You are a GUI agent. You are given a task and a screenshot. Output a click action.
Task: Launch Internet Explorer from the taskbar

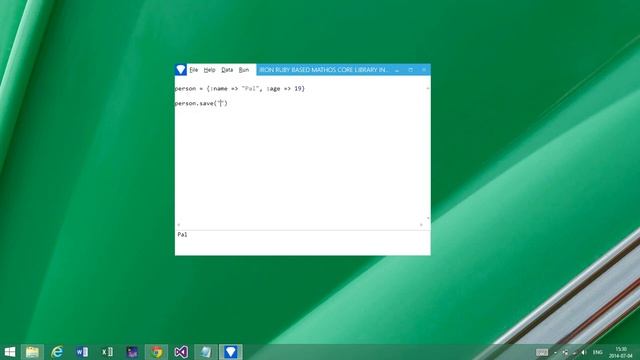point(57,352)
